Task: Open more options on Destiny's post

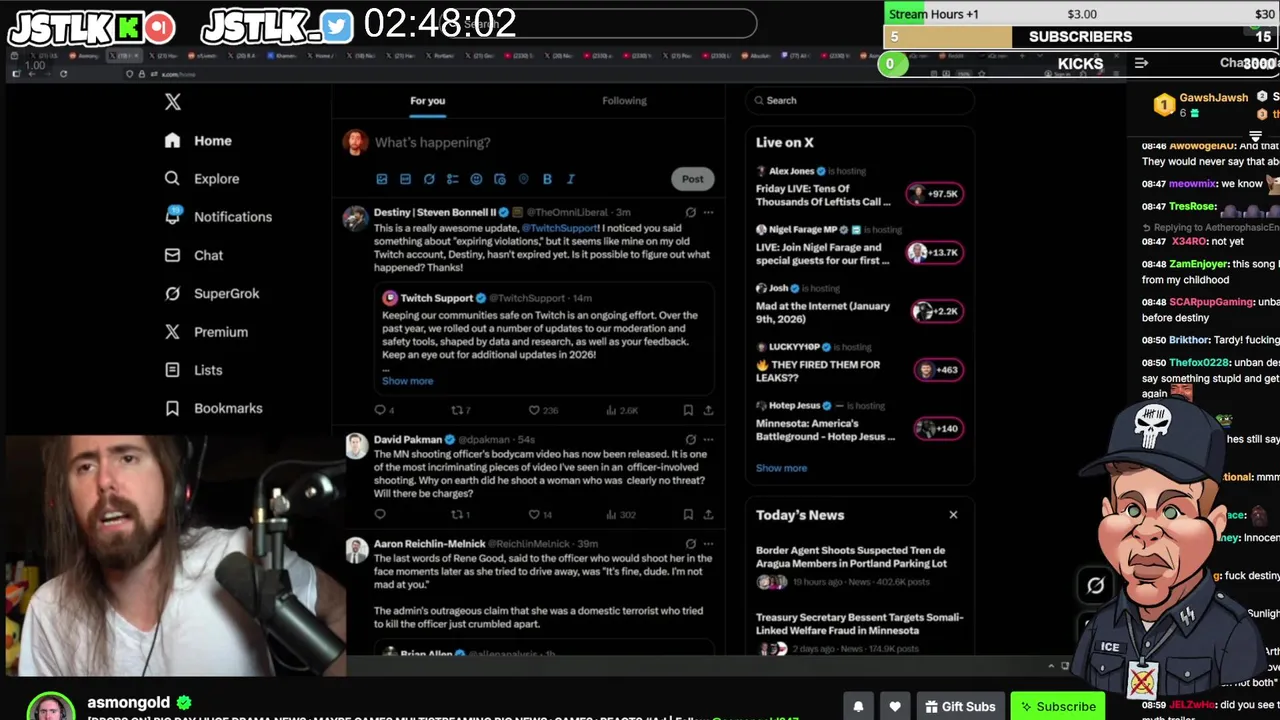Action: (708, 212)
